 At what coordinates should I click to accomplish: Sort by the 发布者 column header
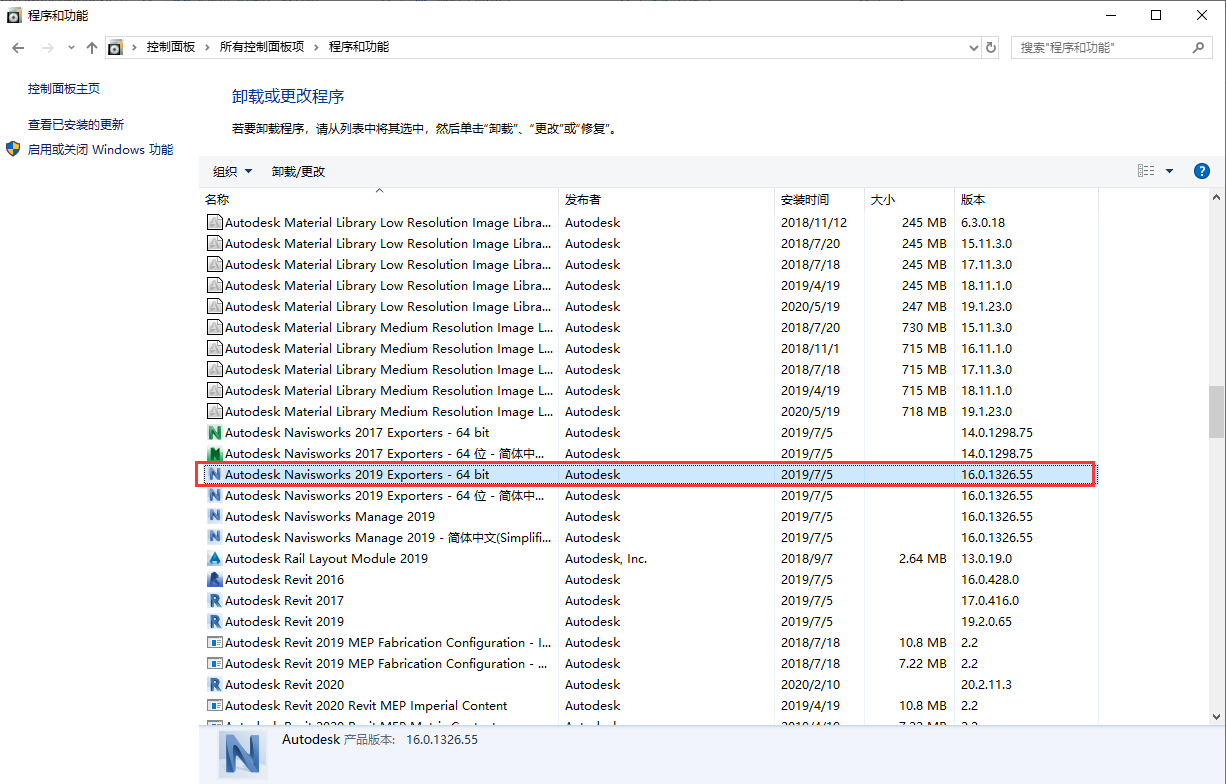pos(666,199)
